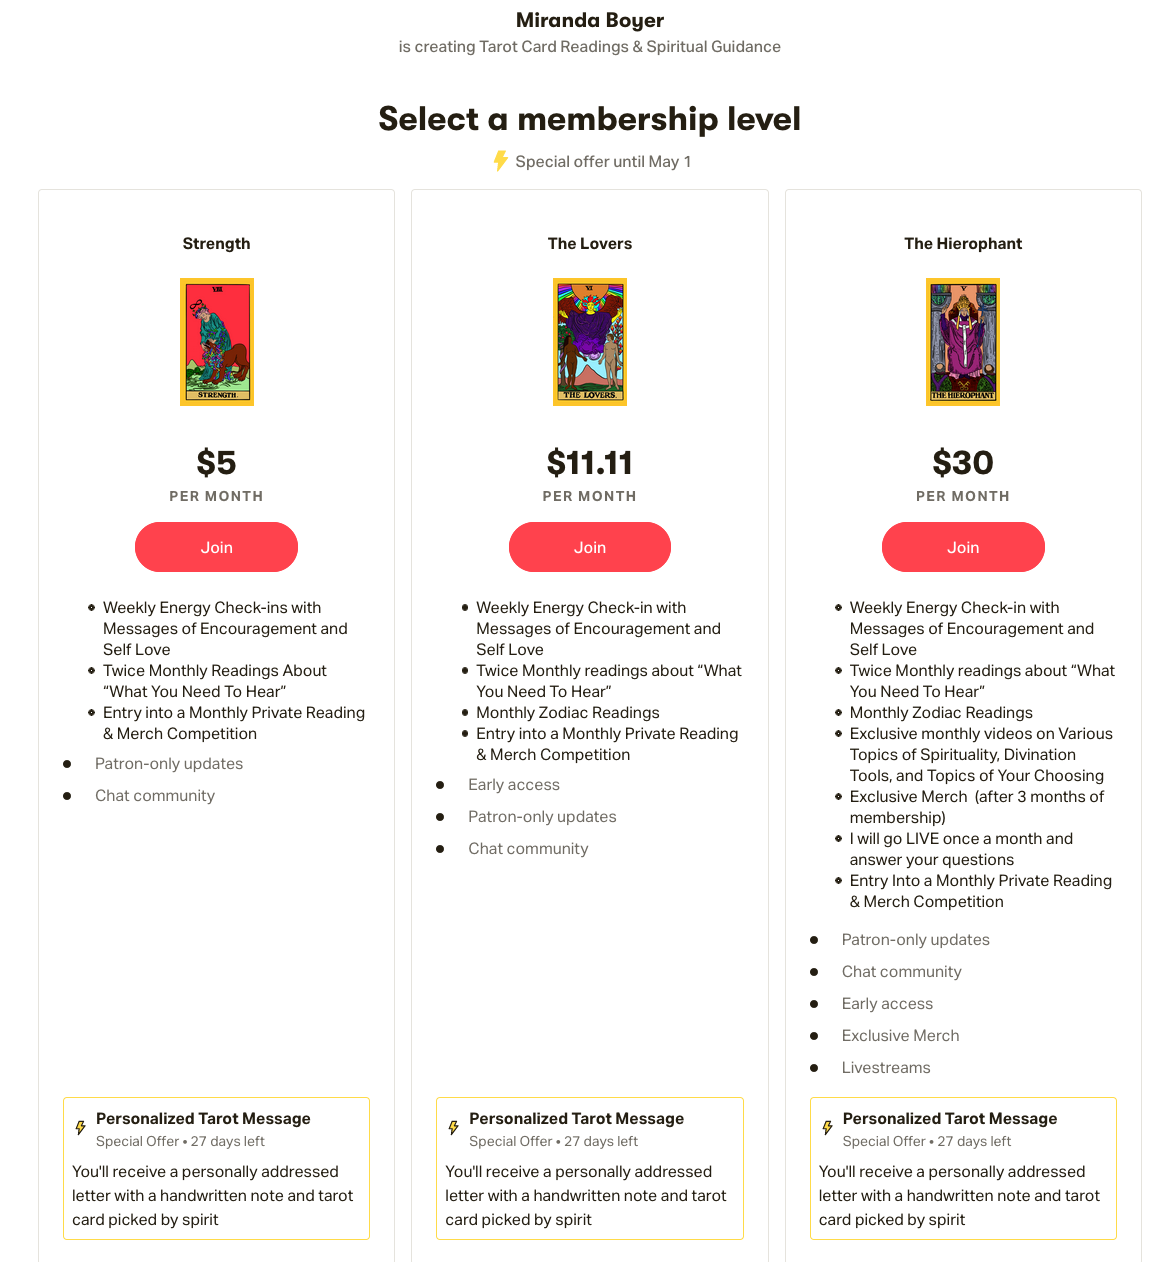Click Livestreams benefit in Hierophant tier

pyautogui.click(x=886, y=1068)
